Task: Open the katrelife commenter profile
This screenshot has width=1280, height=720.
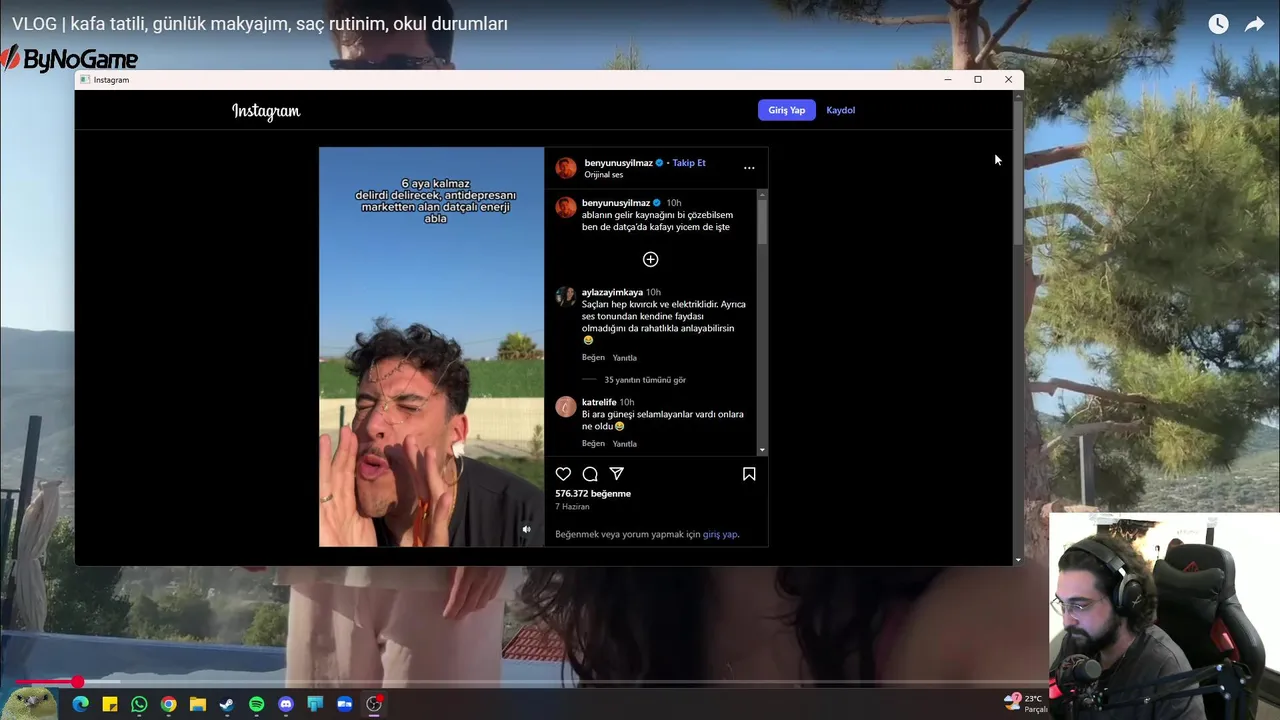Action: coord(599,402)
